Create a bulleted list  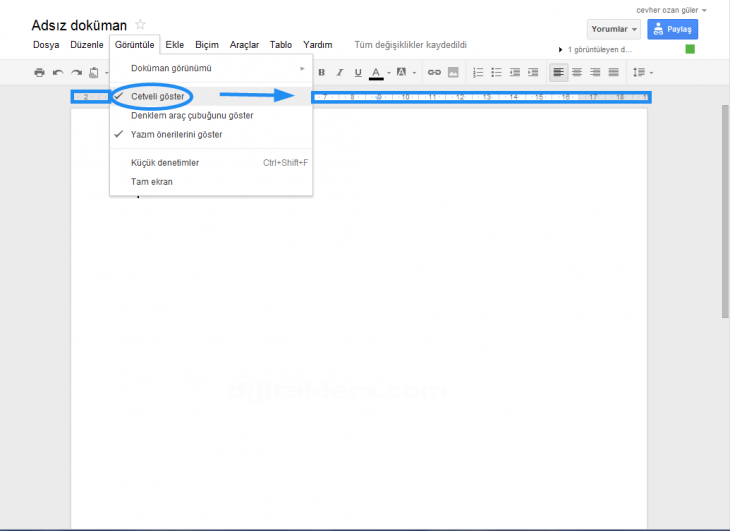[496, 73]
